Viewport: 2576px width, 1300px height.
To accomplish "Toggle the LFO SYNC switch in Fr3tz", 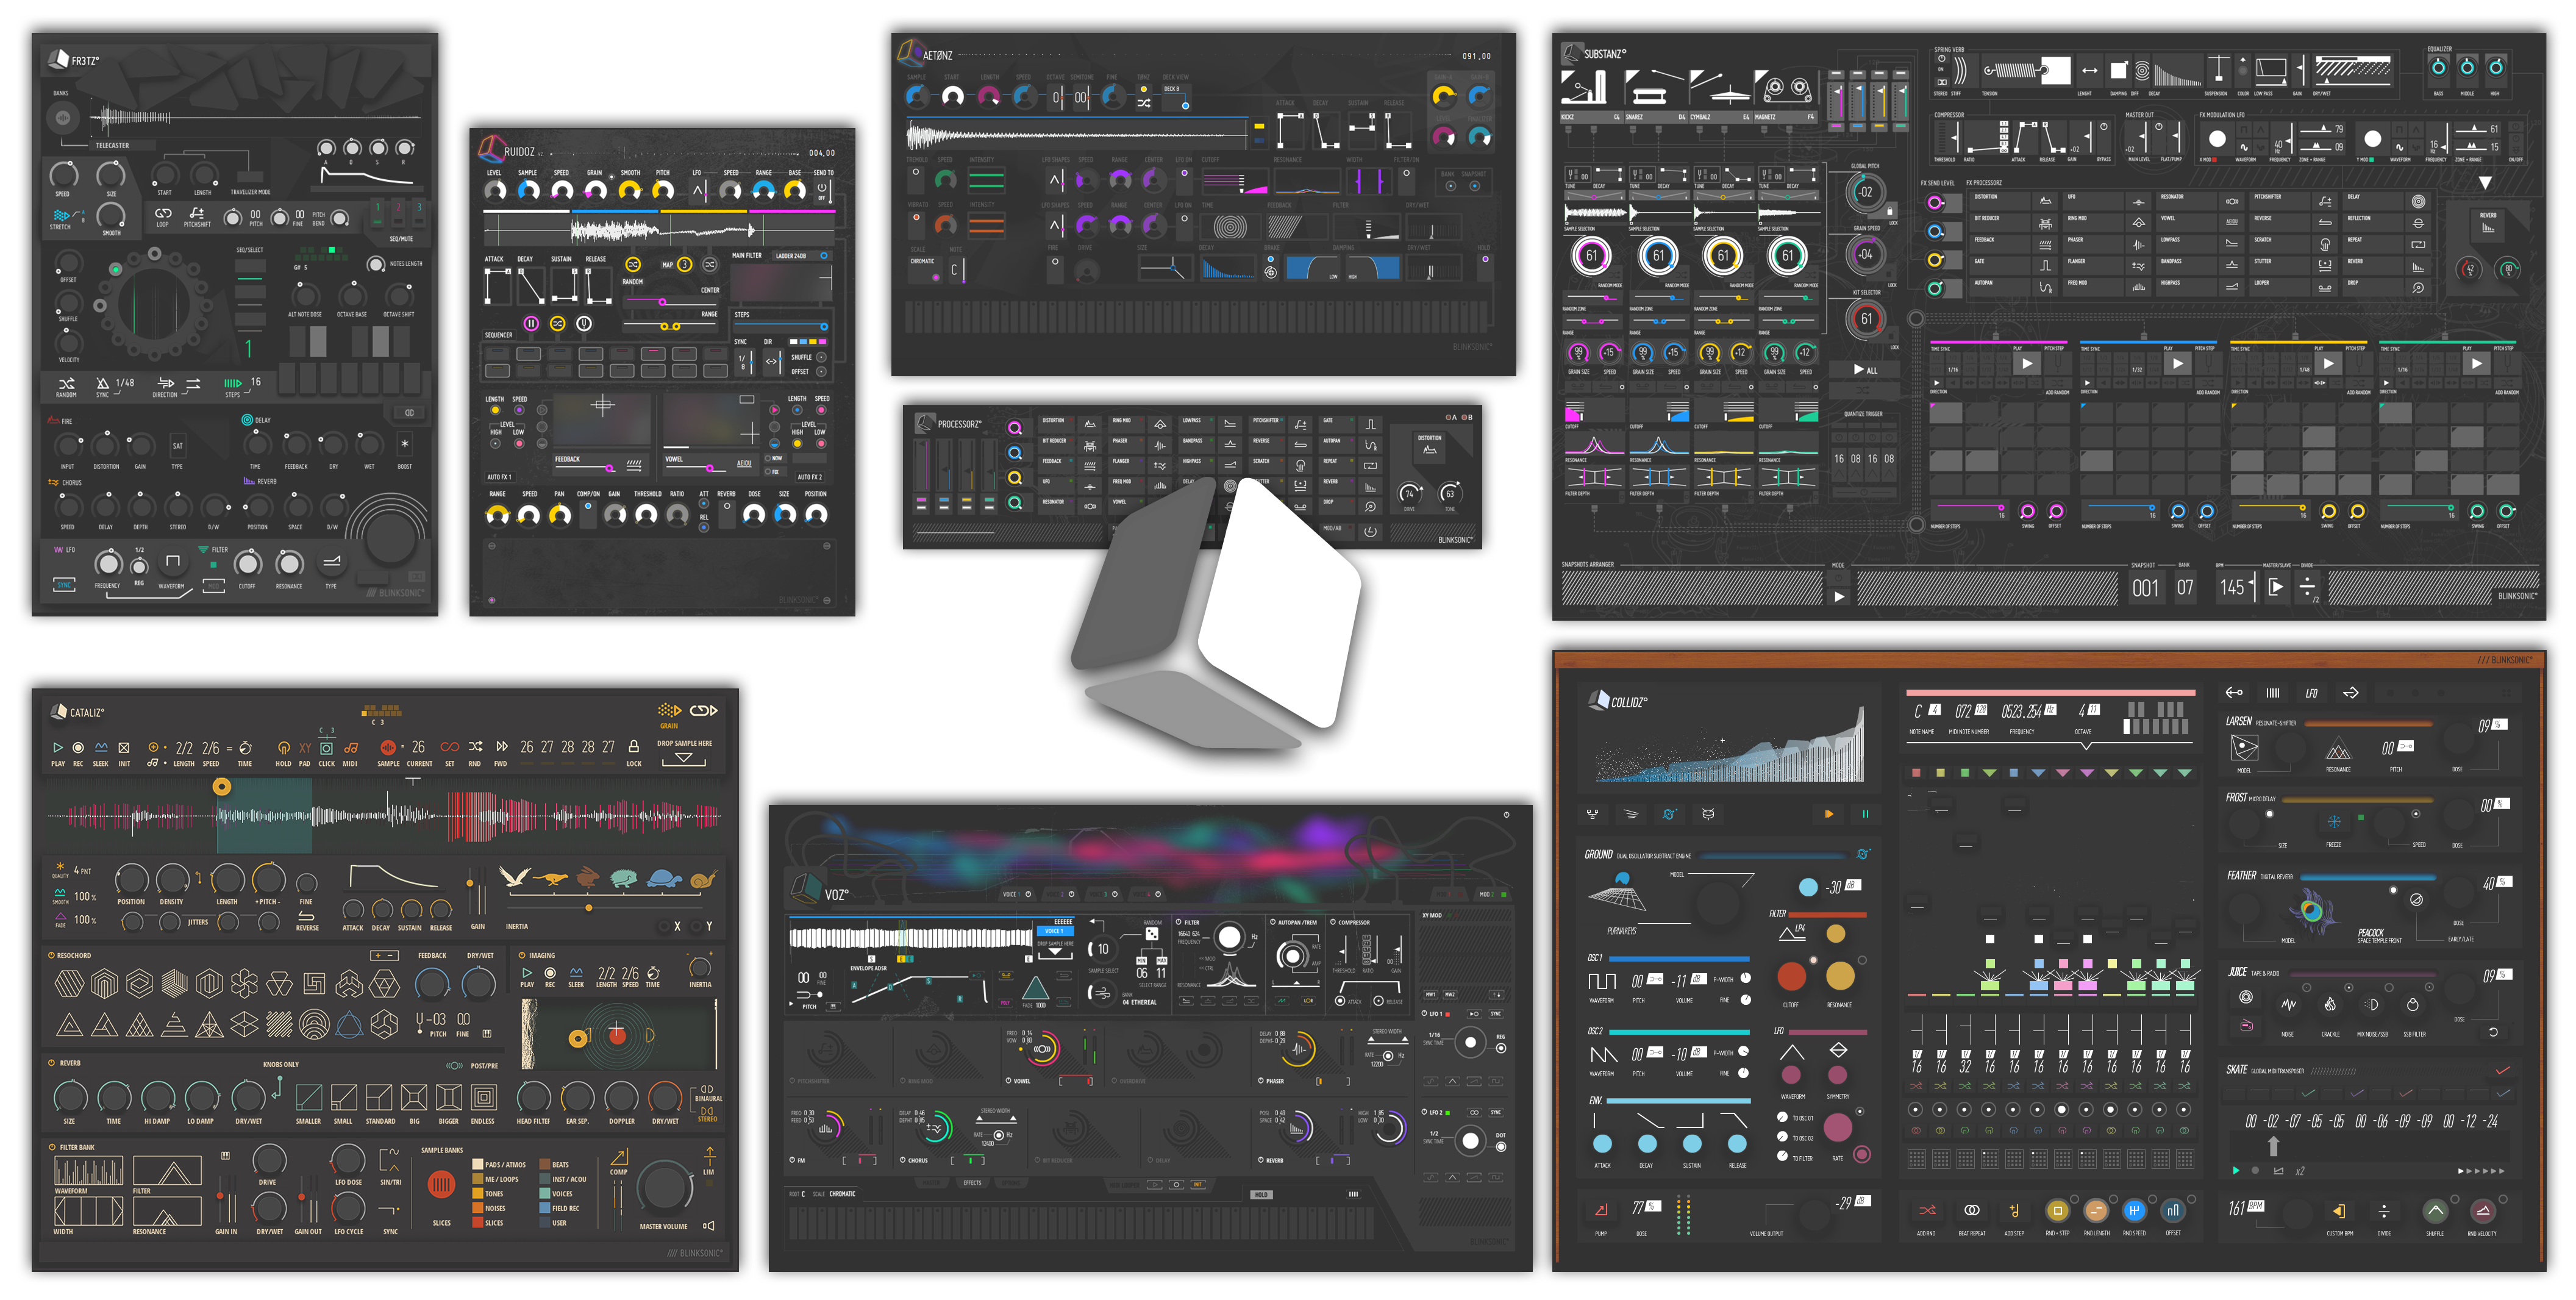I will tap(64, 585).
